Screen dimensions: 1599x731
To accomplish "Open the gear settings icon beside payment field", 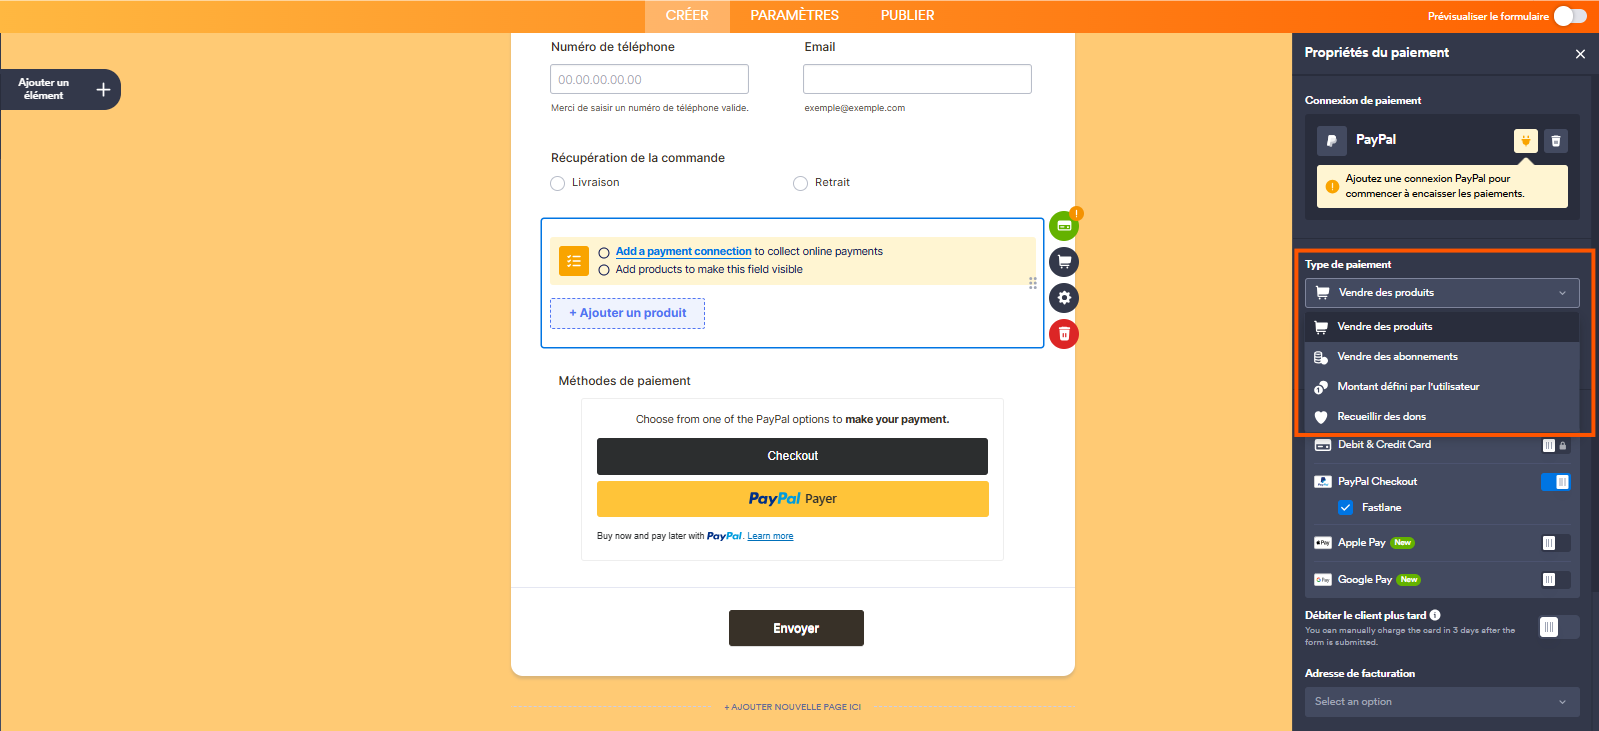I will point(1064,298).
